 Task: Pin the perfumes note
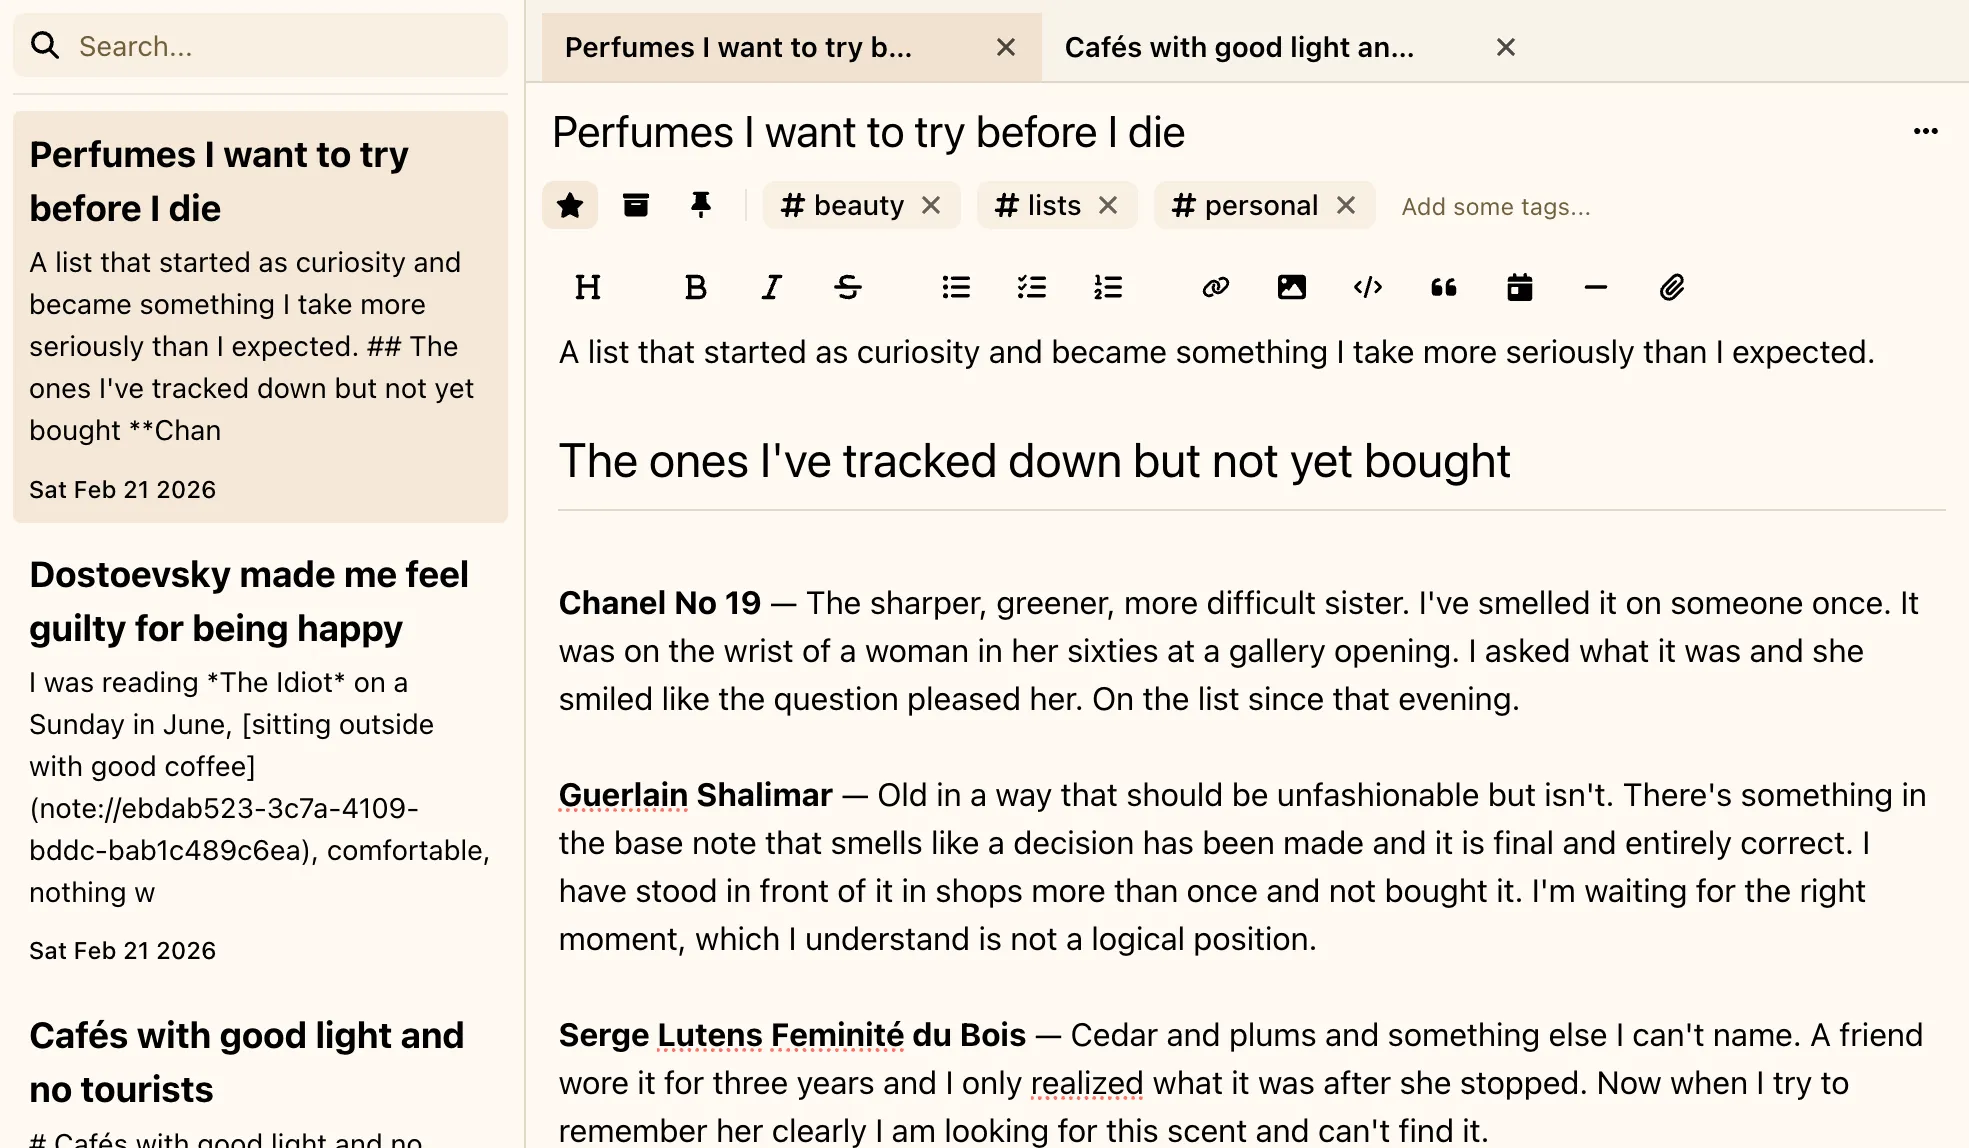click(x=700, y=205)
